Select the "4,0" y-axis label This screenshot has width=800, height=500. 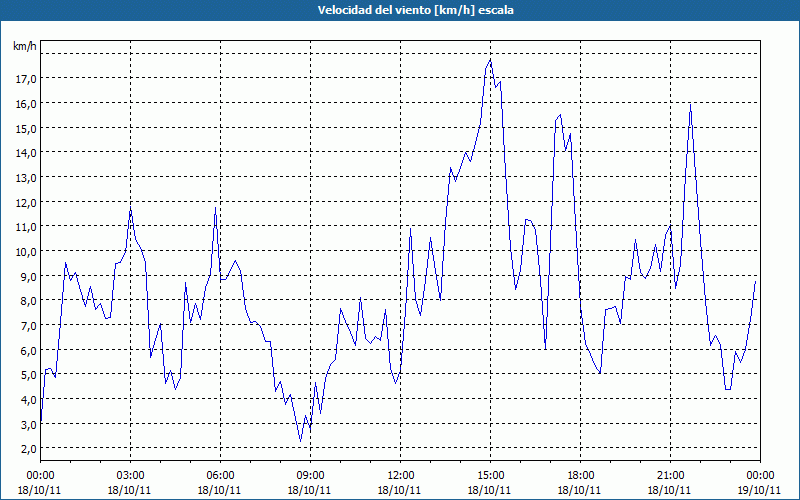pyautogui.click(x=29, y=399)
